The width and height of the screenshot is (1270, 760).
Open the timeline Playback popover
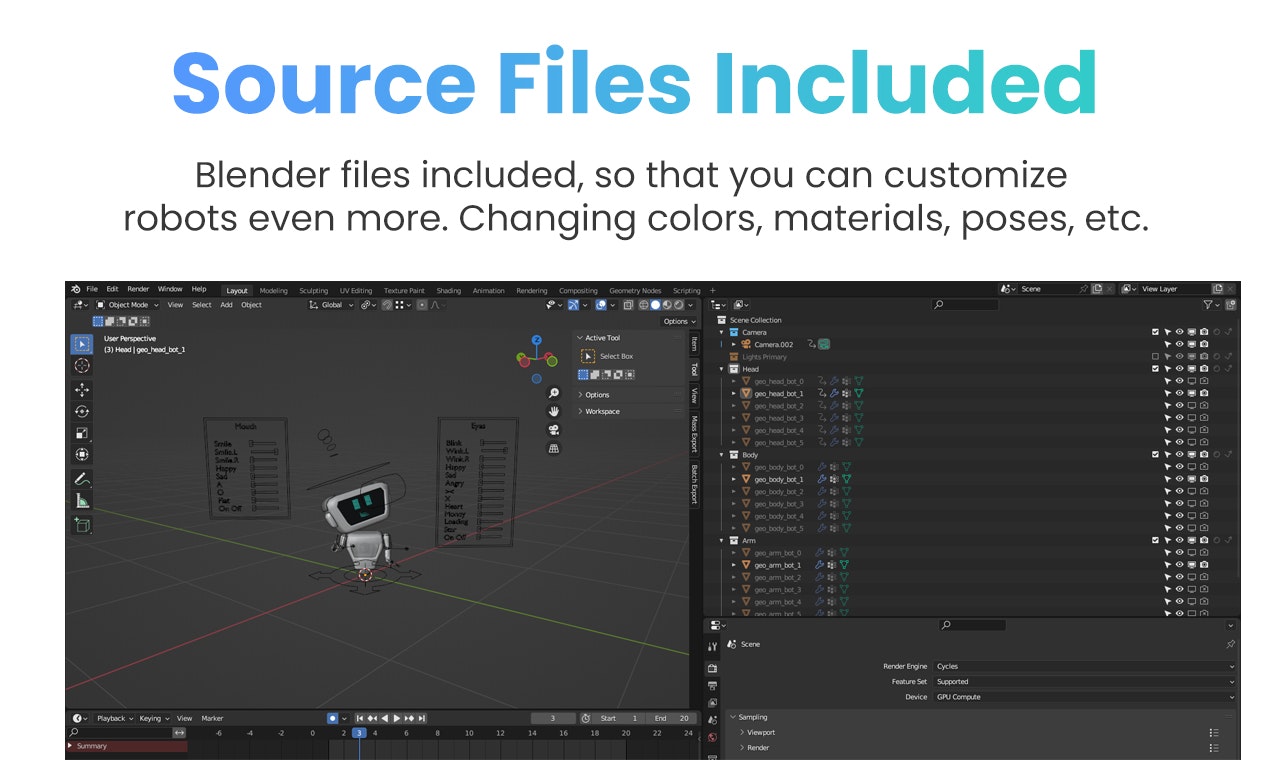coord(114,718)
